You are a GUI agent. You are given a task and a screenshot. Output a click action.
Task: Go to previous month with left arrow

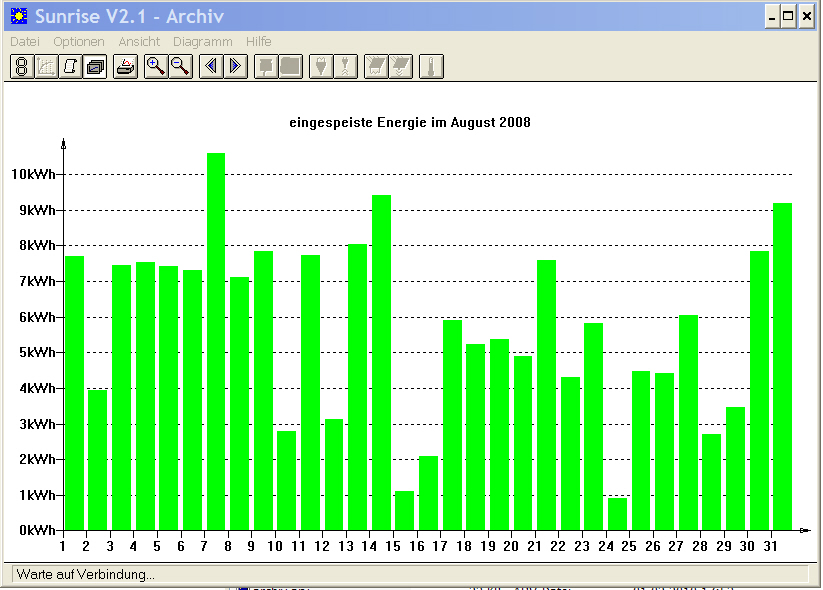(212, 67)
